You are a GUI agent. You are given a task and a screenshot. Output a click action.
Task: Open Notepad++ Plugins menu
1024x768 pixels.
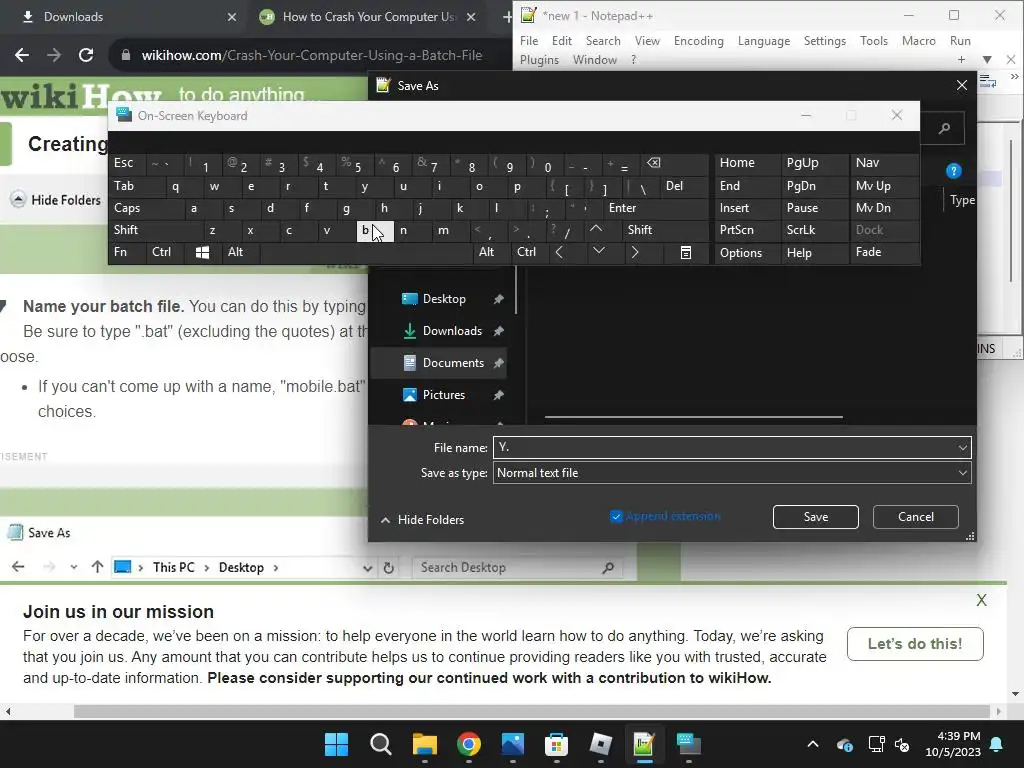point(539,59)
